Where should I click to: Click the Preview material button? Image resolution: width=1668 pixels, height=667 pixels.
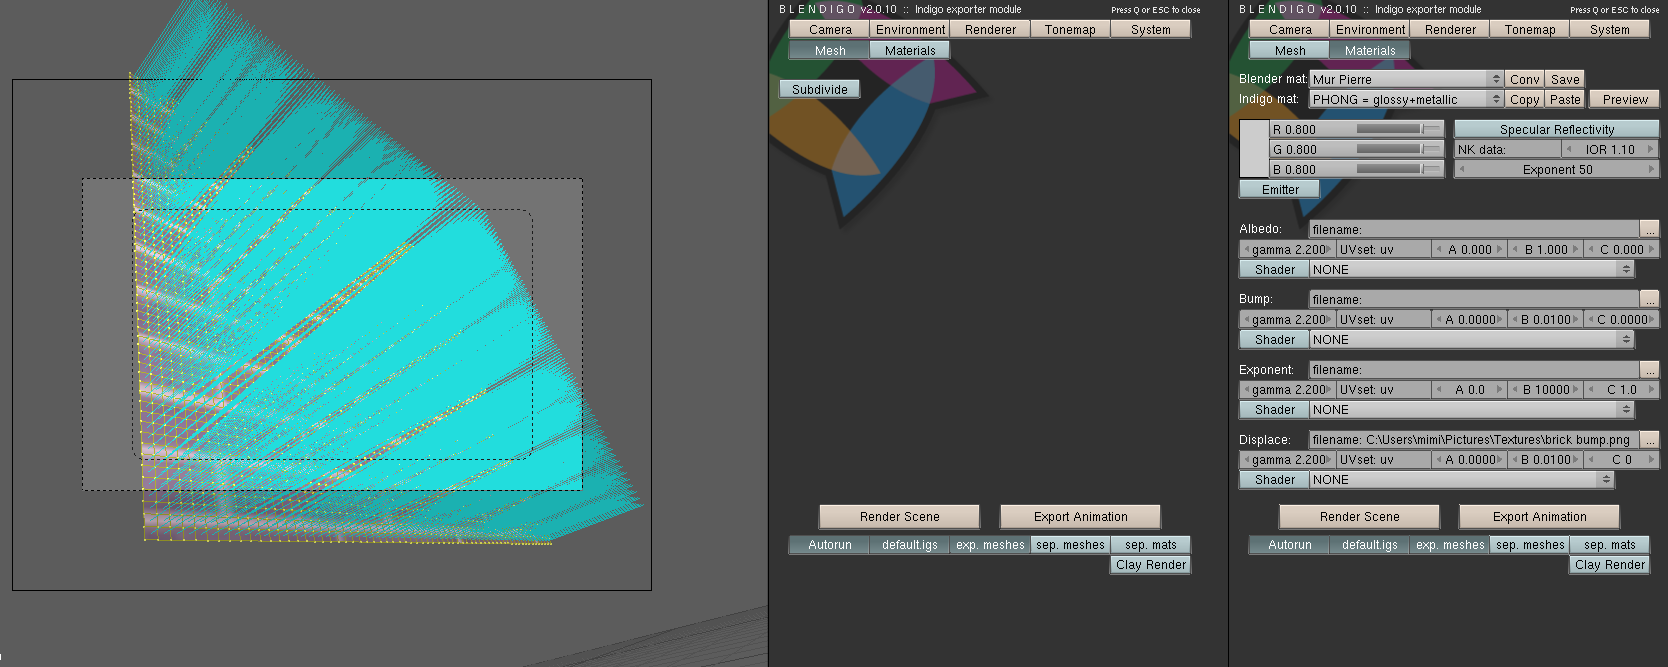1625,99
